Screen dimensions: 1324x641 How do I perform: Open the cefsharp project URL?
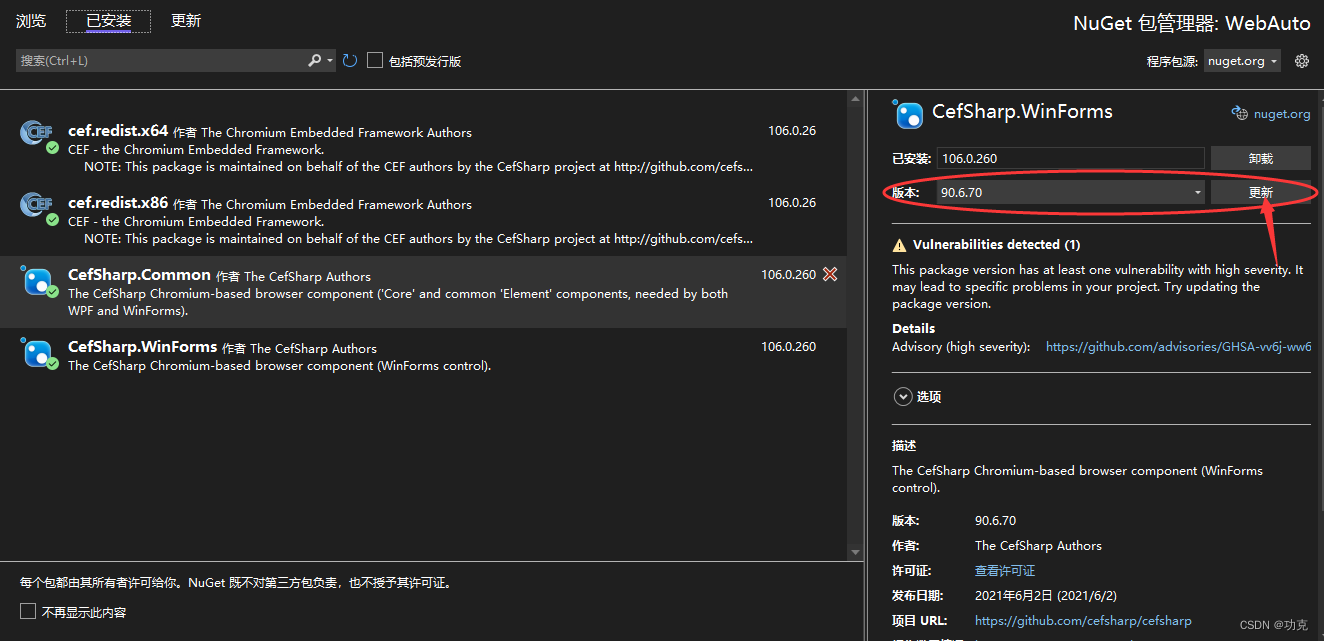click(1083, 620)
